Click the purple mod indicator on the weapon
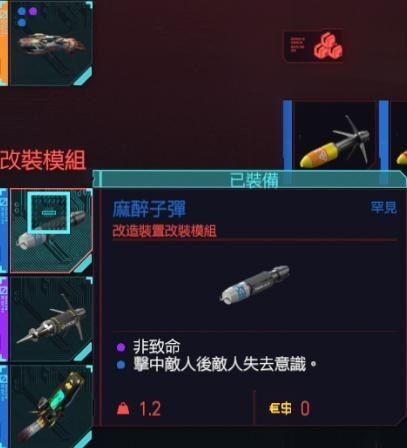The height and width of the screenshot is (448, 407). point(33,12)
